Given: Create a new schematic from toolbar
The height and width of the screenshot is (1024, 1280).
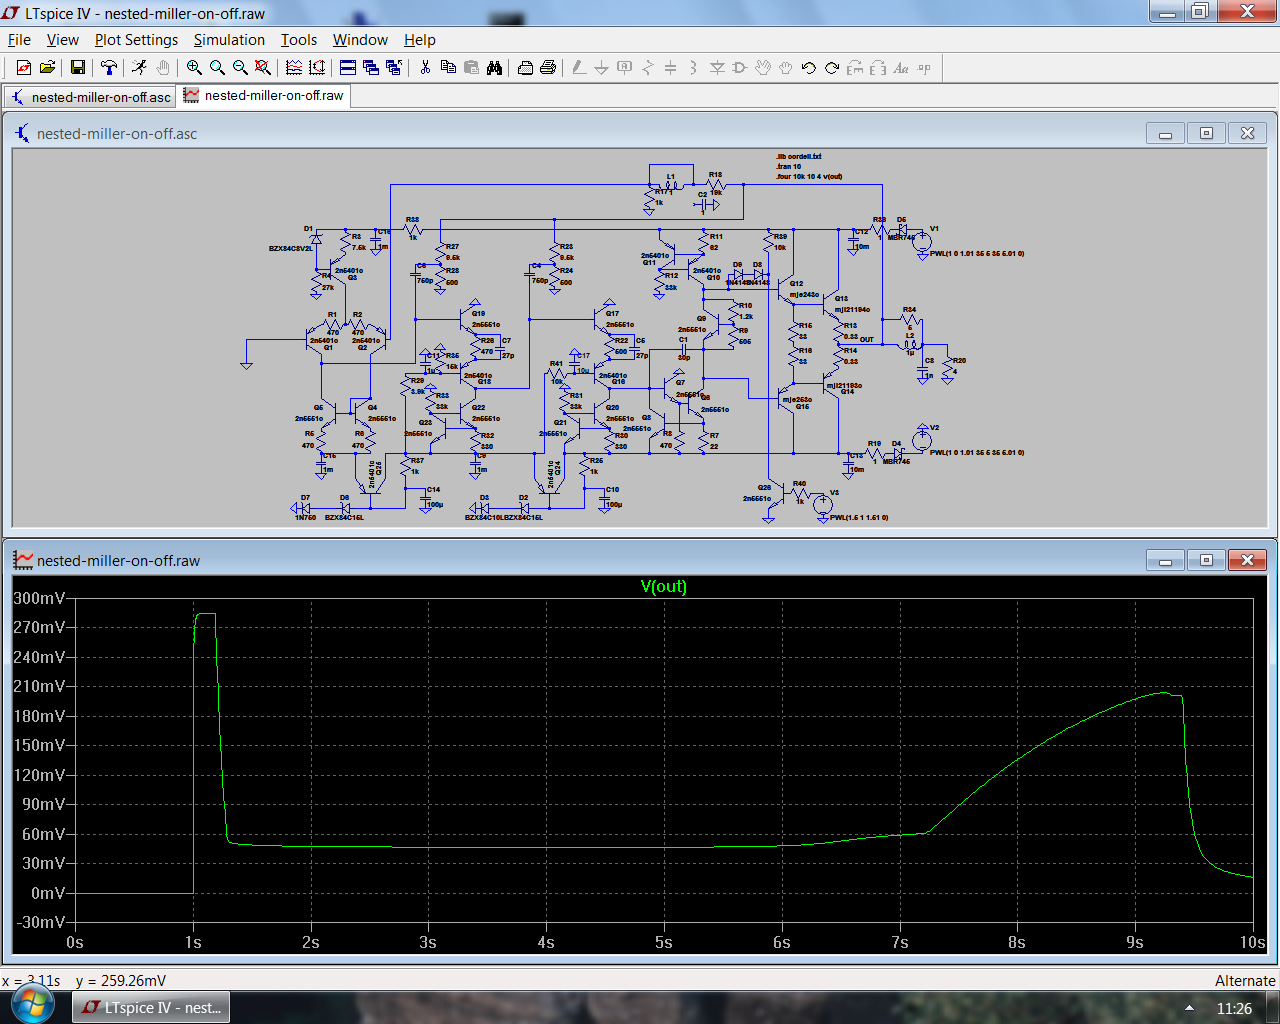Looking at the screenshot, I should [24, 68].
